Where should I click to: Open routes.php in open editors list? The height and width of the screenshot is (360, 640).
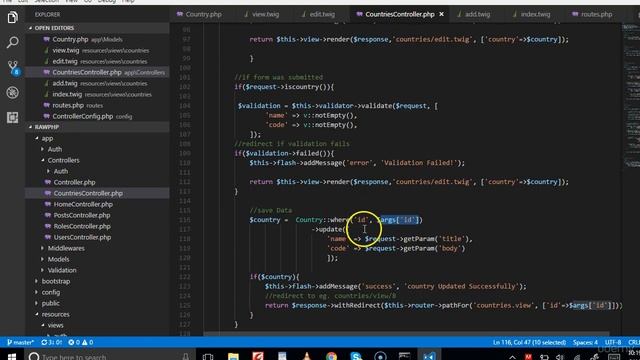[x=97, y=105]
